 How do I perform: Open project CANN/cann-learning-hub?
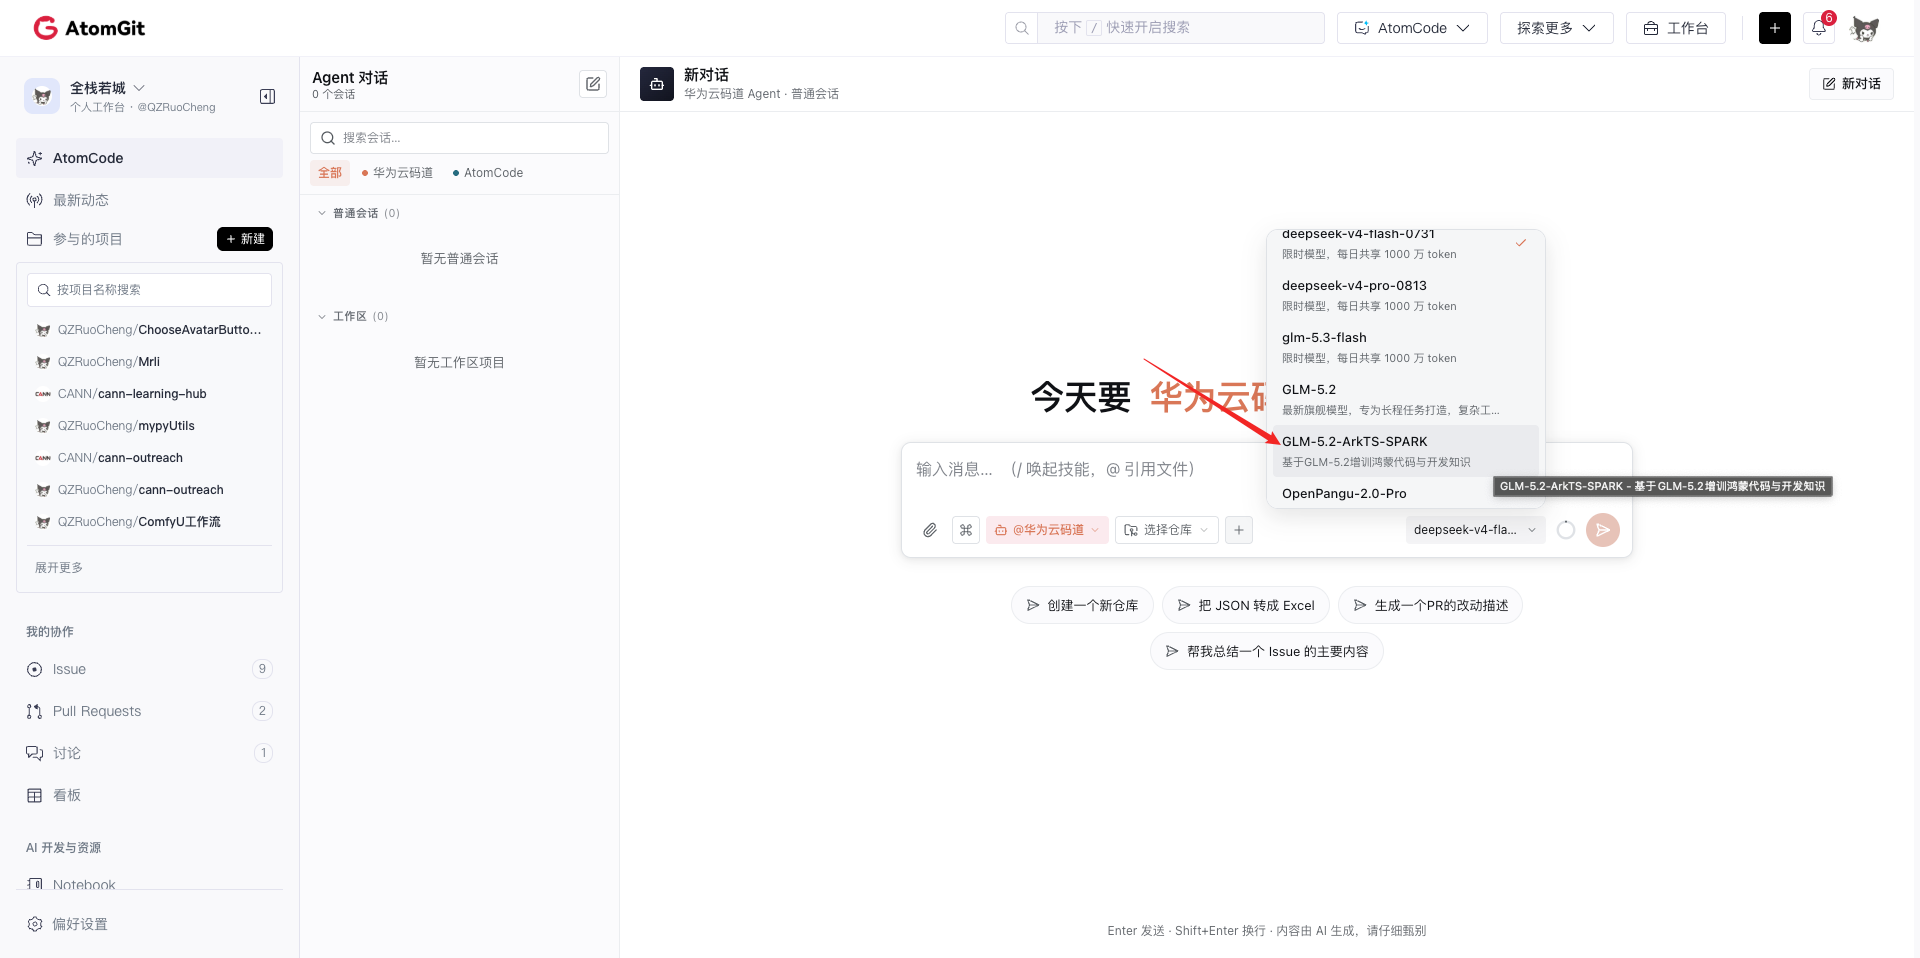[149, 394]
